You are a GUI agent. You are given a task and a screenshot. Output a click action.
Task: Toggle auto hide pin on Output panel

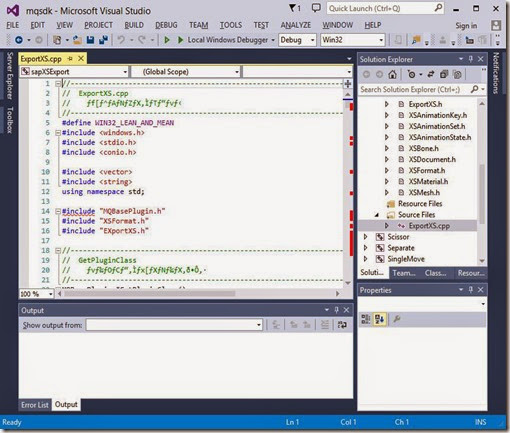[336, 310]
